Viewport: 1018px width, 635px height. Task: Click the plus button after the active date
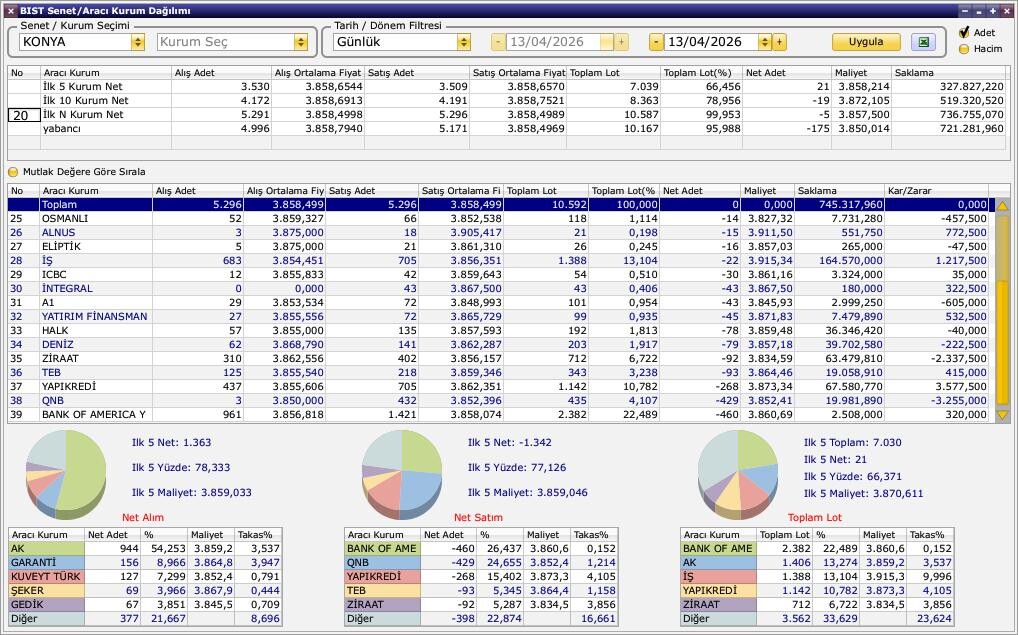click(x=779, y=42)
